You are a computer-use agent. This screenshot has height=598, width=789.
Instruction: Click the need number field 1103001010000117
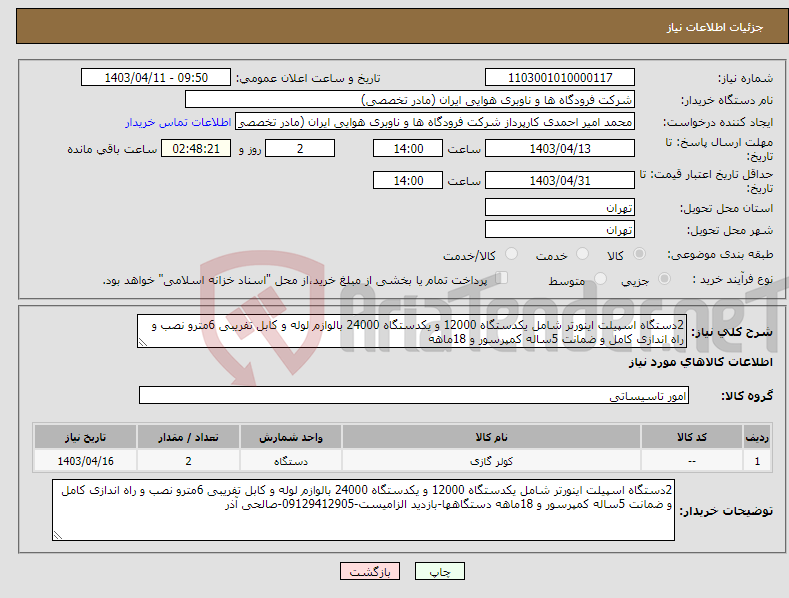point(560,78)
